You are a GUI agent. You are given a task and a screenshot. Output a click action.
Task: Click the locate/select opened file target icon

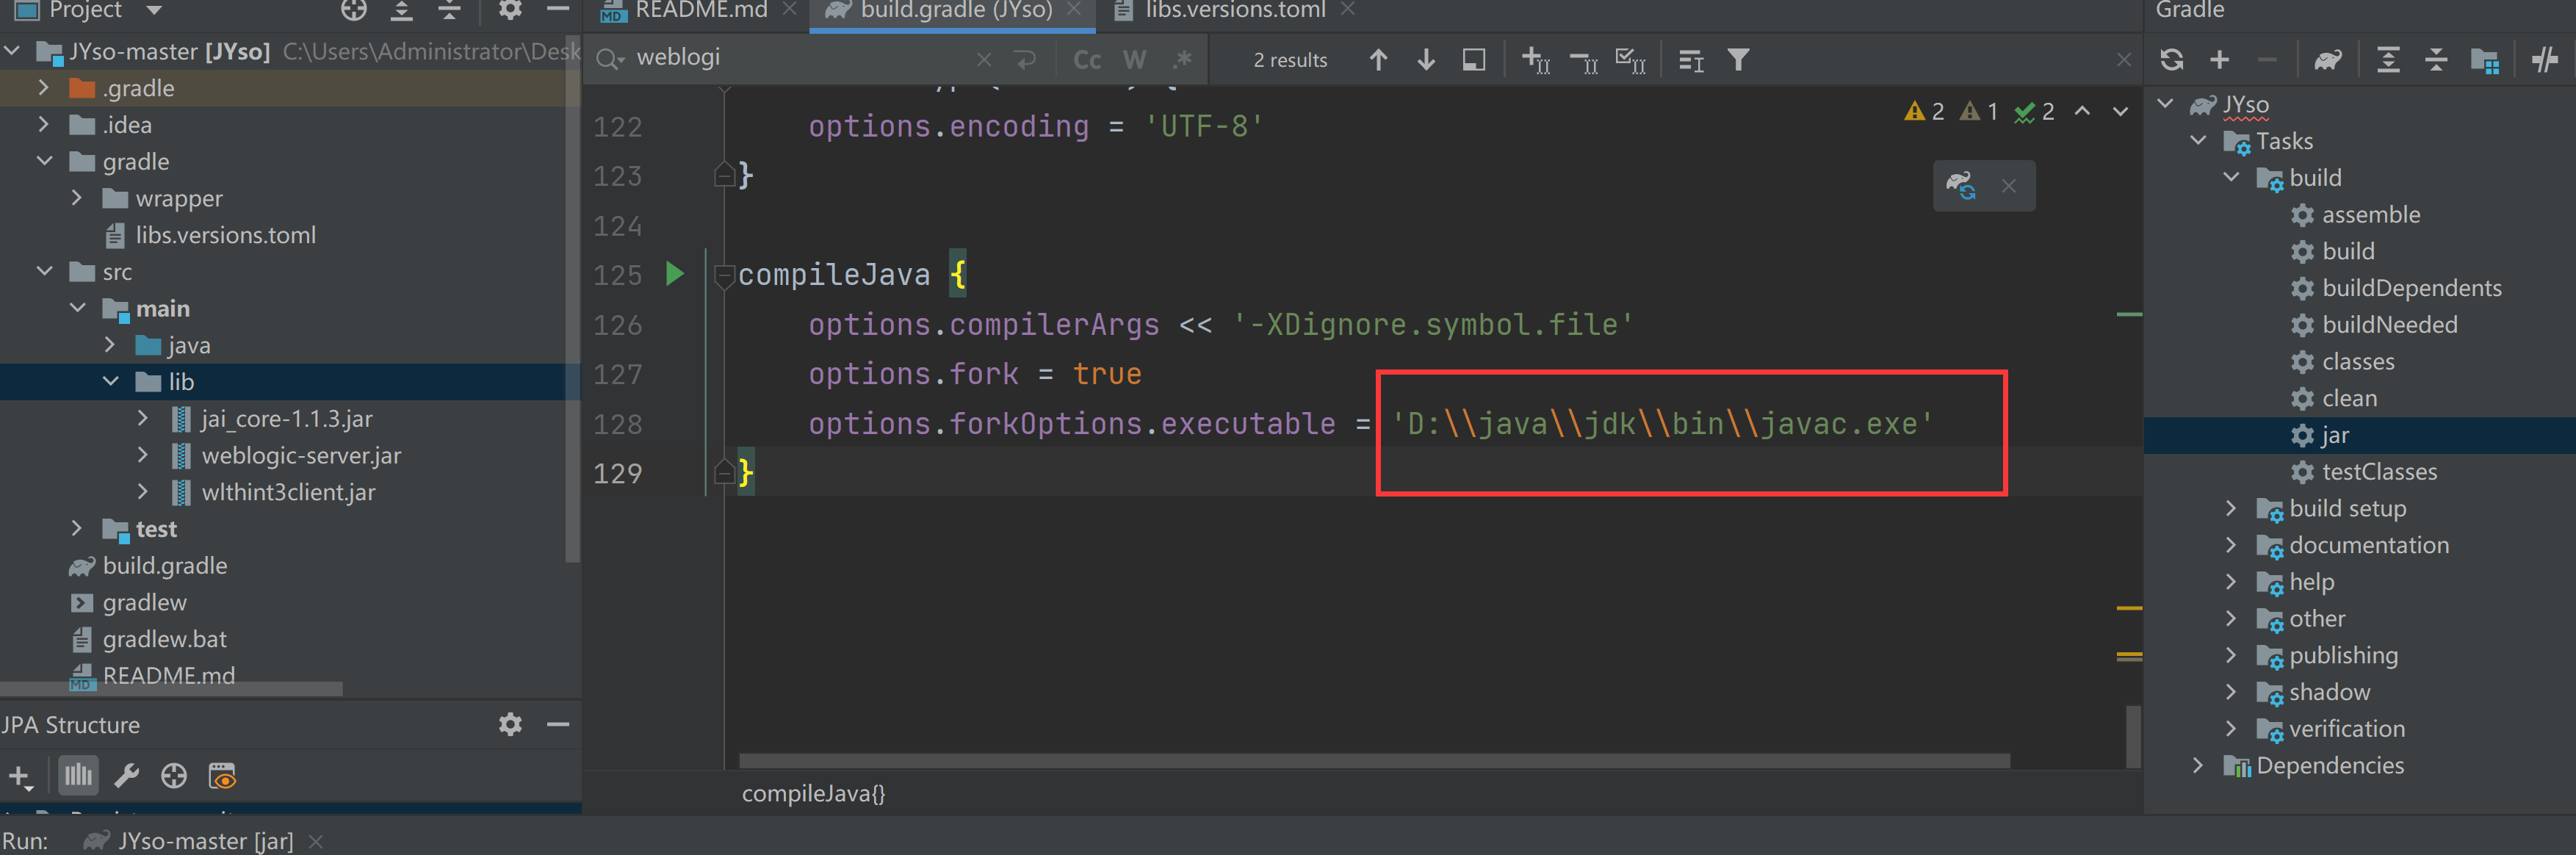(354, 10)
